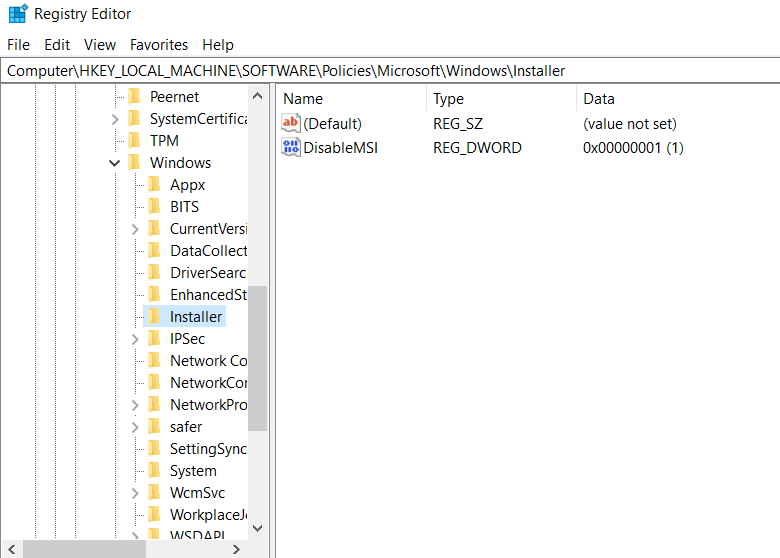Expand the WcmSvc key
This screenshot has width=780, height=558.
(135, 493)
